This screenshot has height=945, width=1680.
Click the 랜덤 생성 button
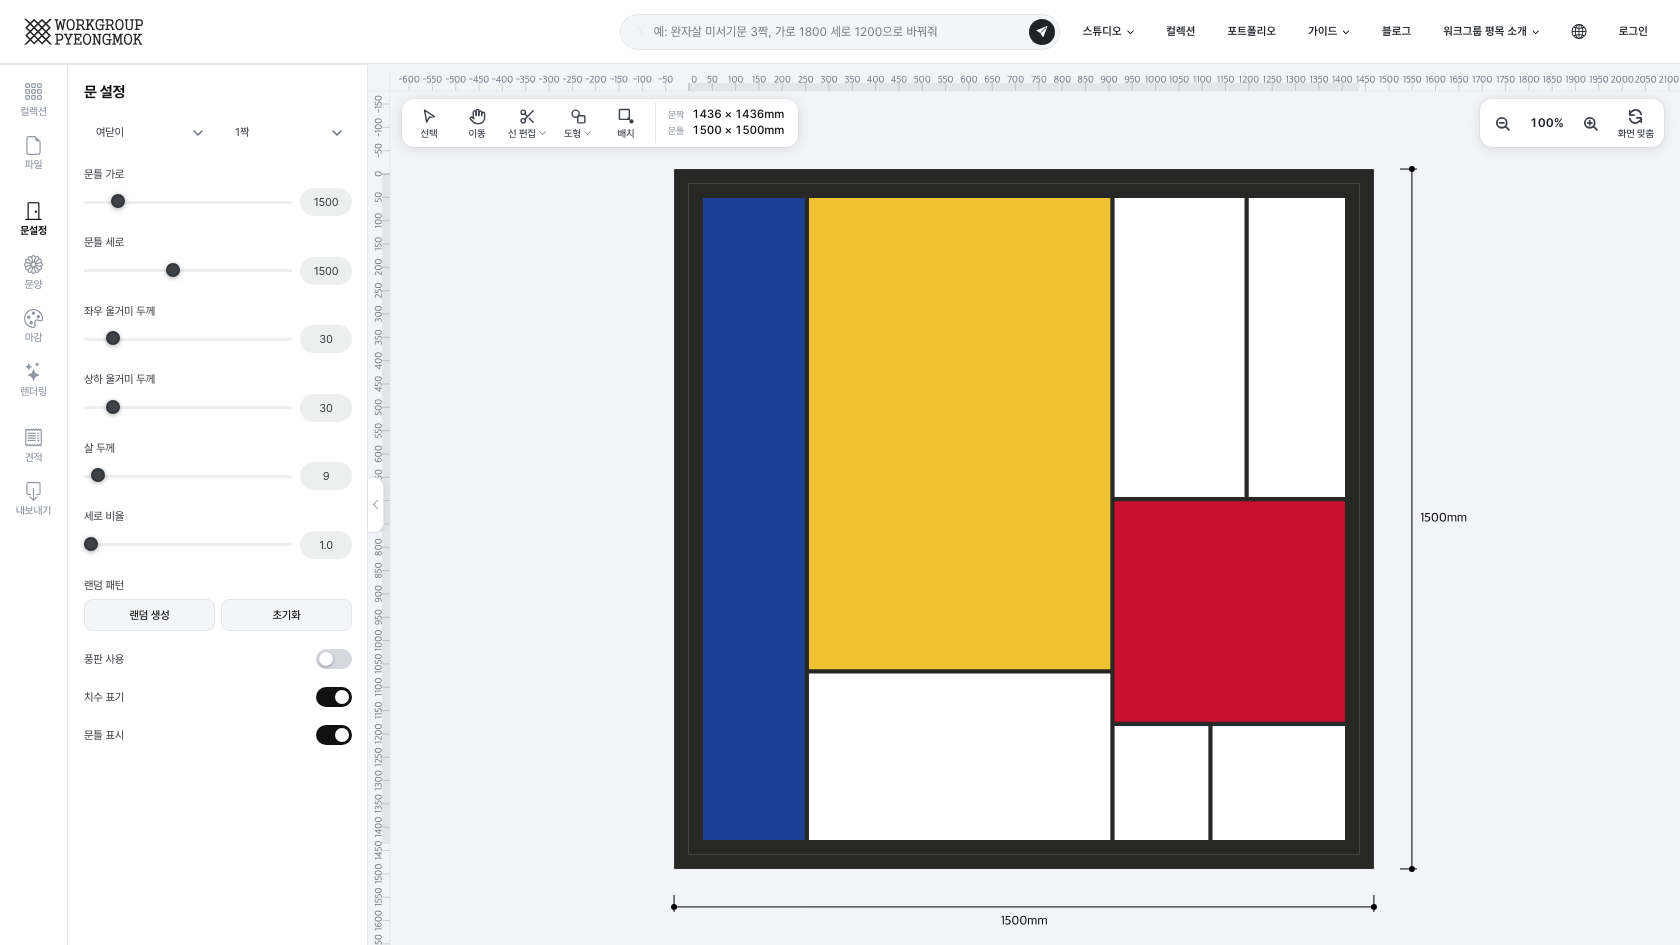tap(149, 615)
